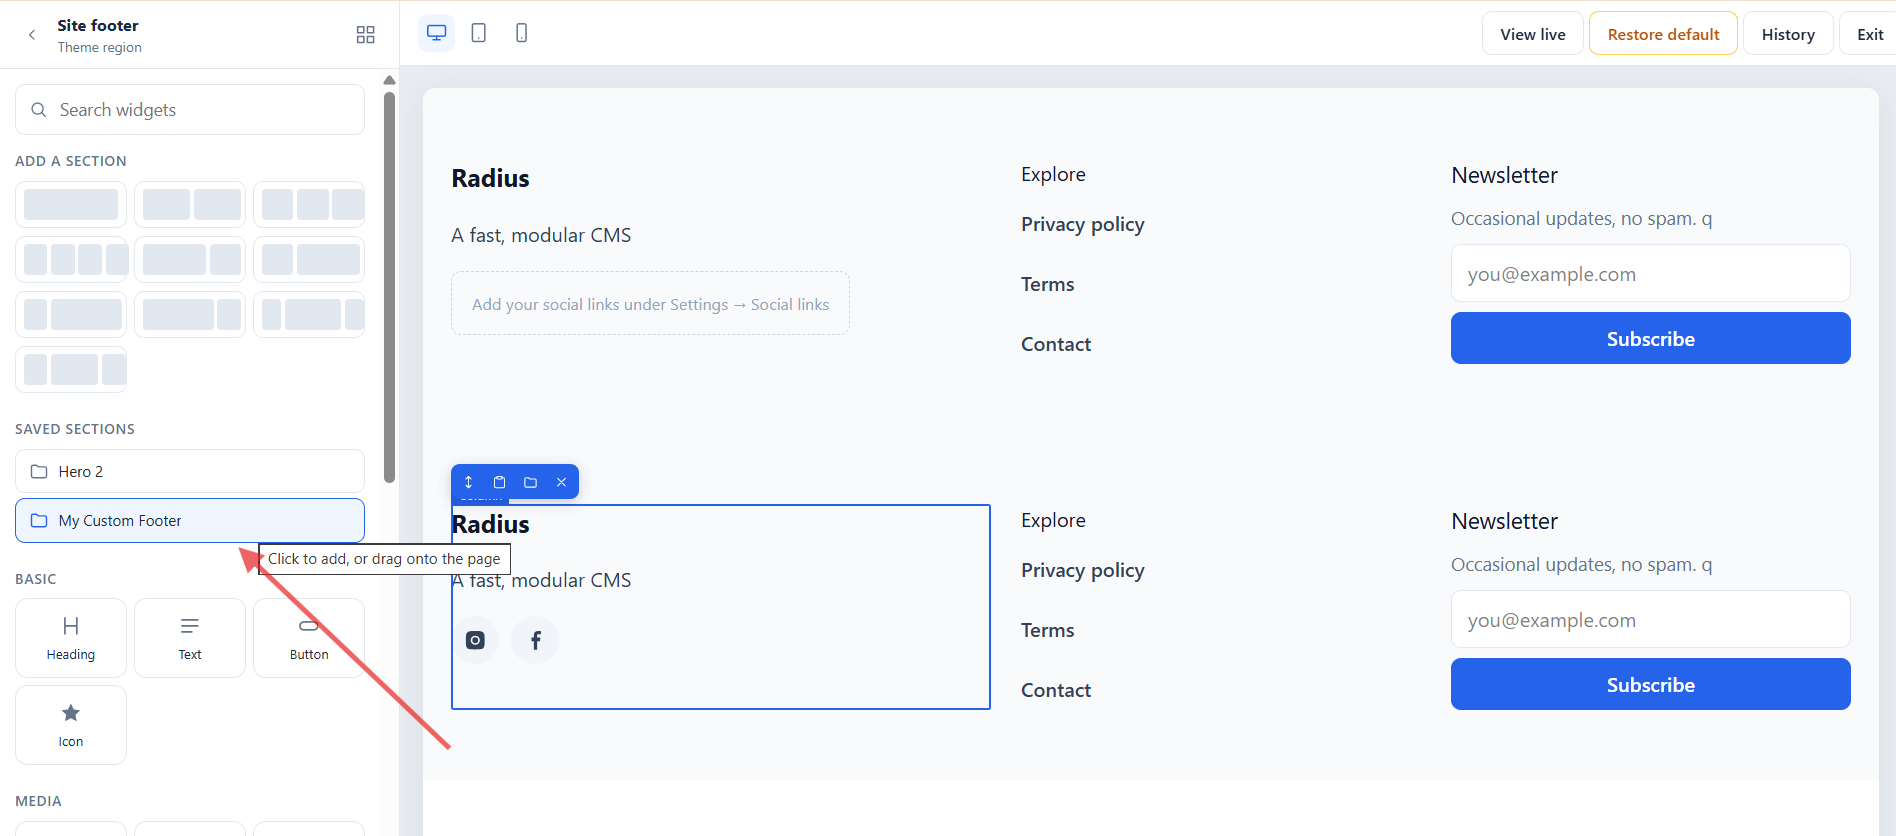The height and width of the screenshot is (836, 1896).
Task: Select the 'Add your social links' placeholder box
Action: [650, 303]
